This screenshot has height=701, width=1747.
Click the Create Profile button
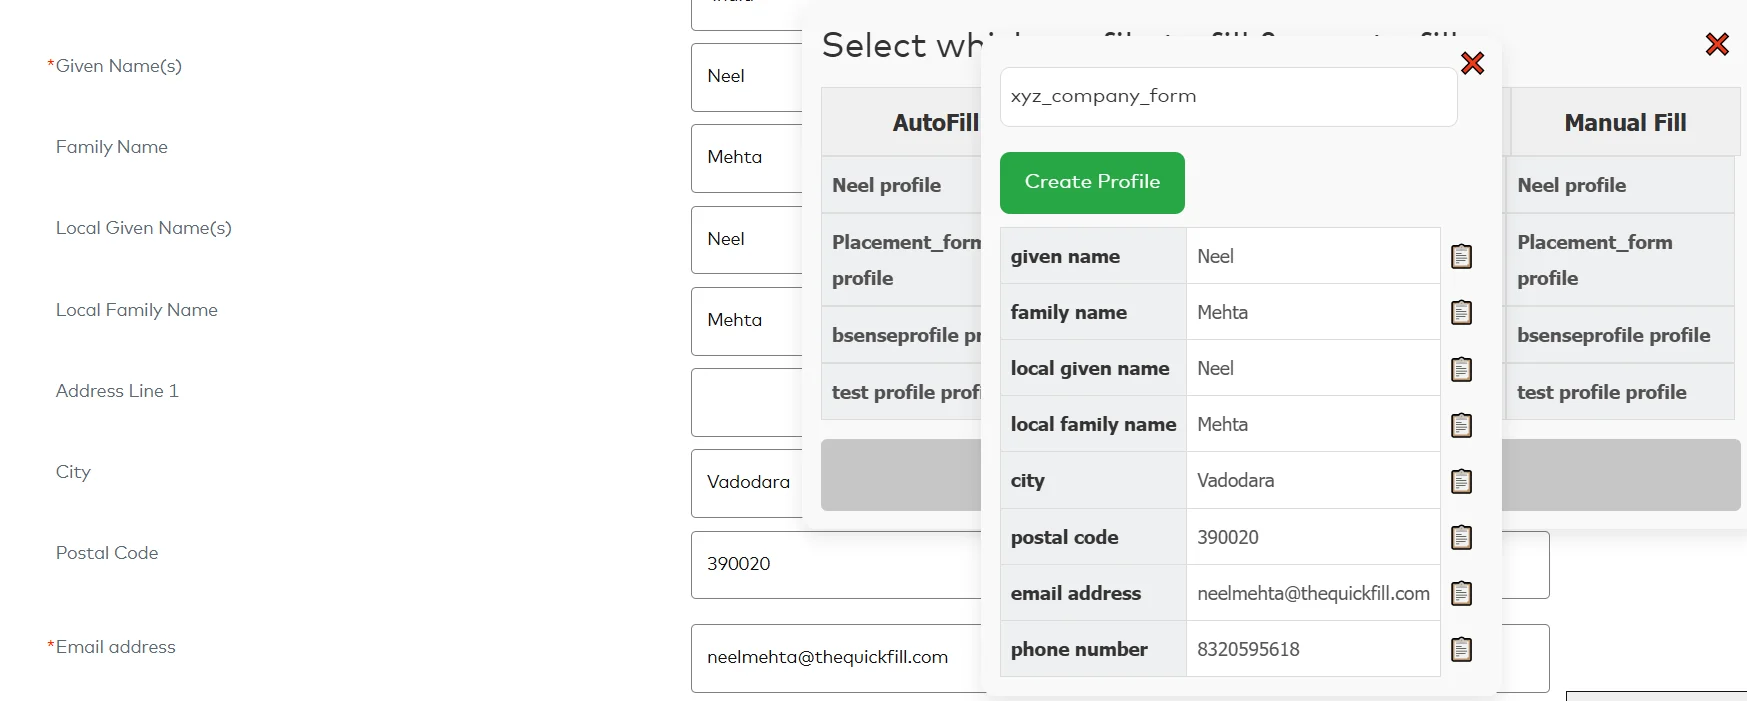[1092, 182]
